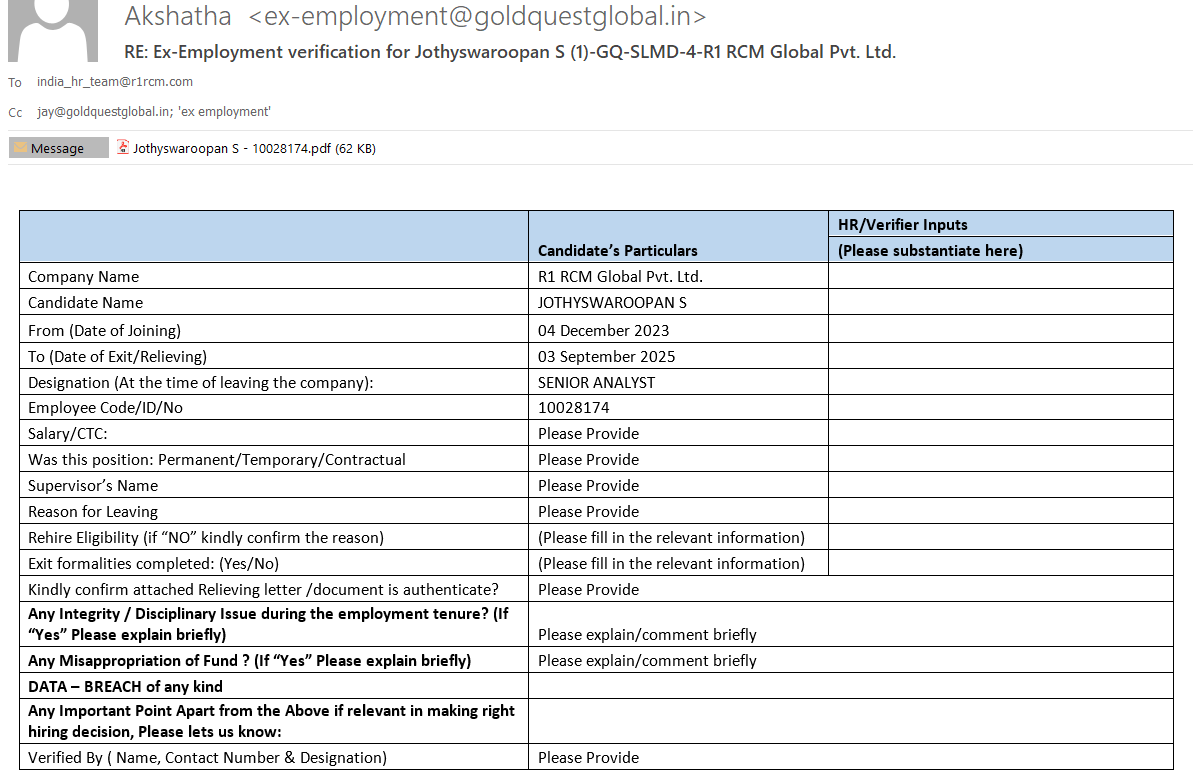Click the 'Salary/CTC:' label
This screenshot has height=781, width=1193.
pos(68,433)
